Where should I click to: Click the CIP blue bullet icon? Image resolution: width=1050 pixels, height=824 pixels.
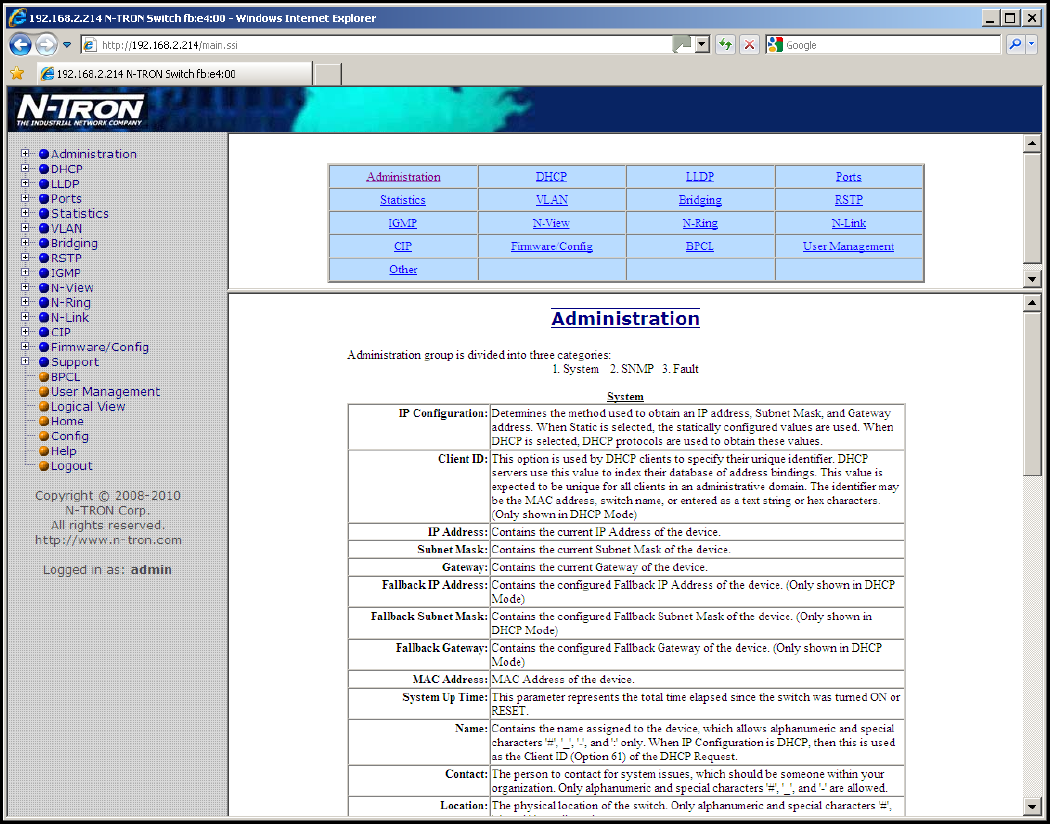(44, 333)
